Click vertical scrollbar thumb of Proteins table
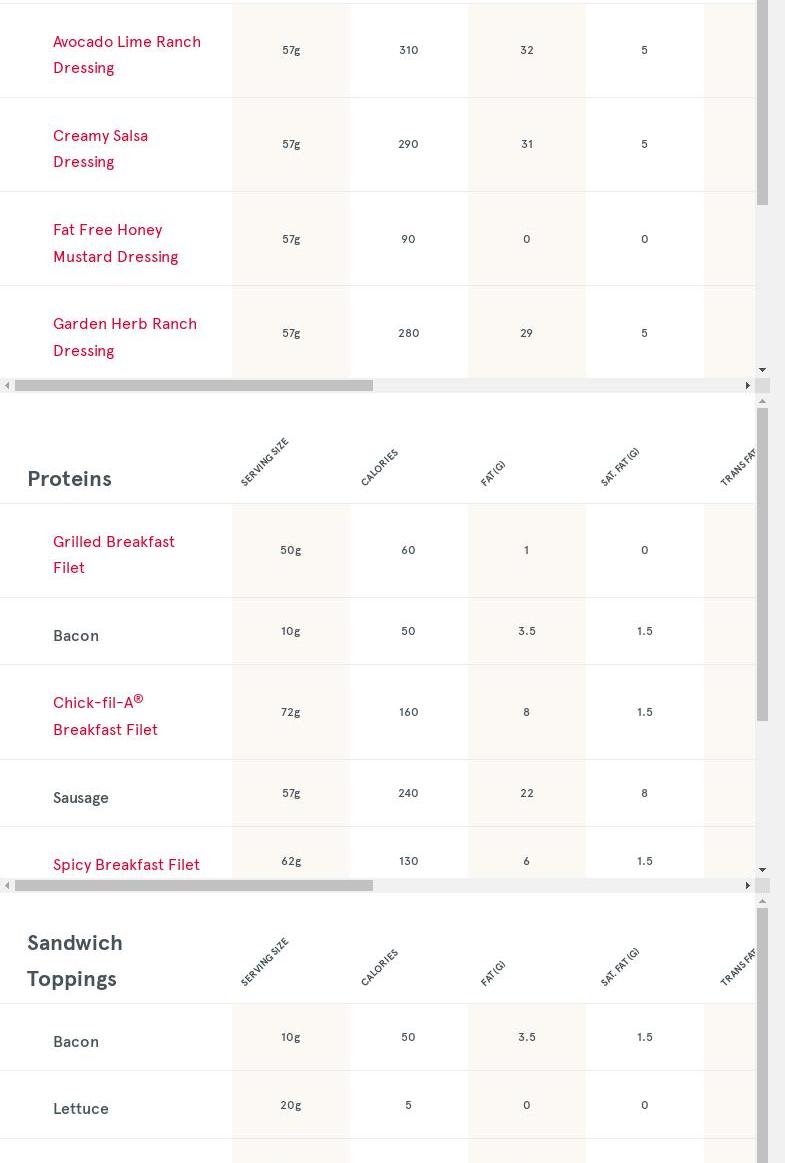Screen dimensions: 785x1163 [763, 565]
